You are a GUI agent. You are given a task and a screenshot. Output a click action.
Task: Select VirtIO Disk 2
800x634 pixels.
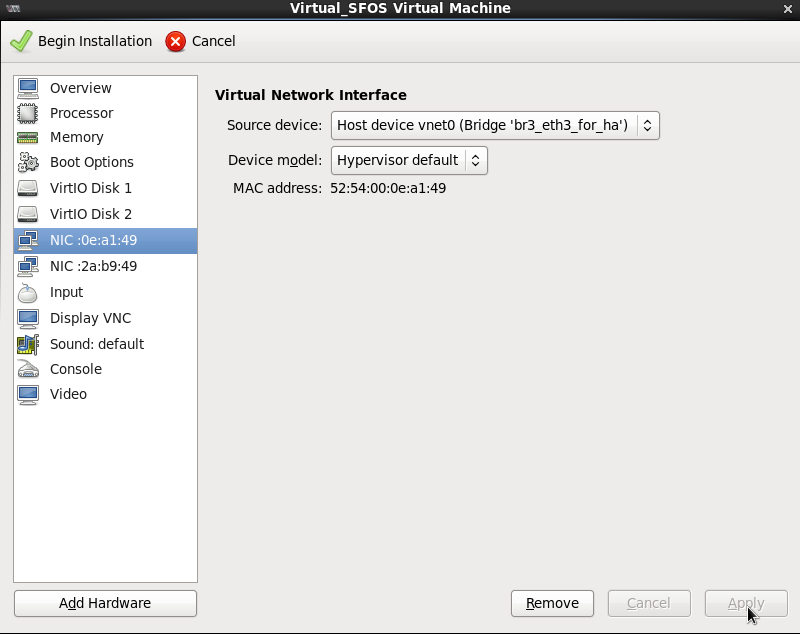(92, 214)
